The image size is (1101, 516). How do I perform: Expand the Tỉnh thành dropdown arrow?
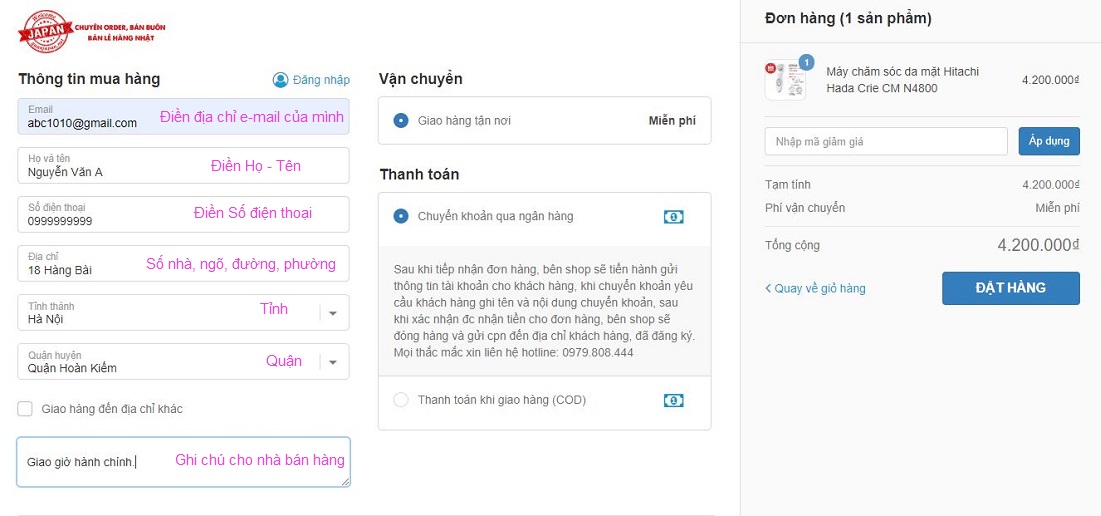tap(333, 313)
